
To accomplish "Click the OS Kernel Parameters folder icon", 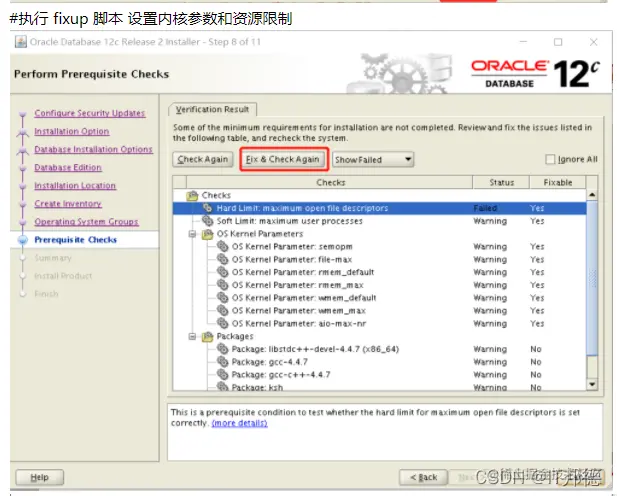I will (207, 234).
